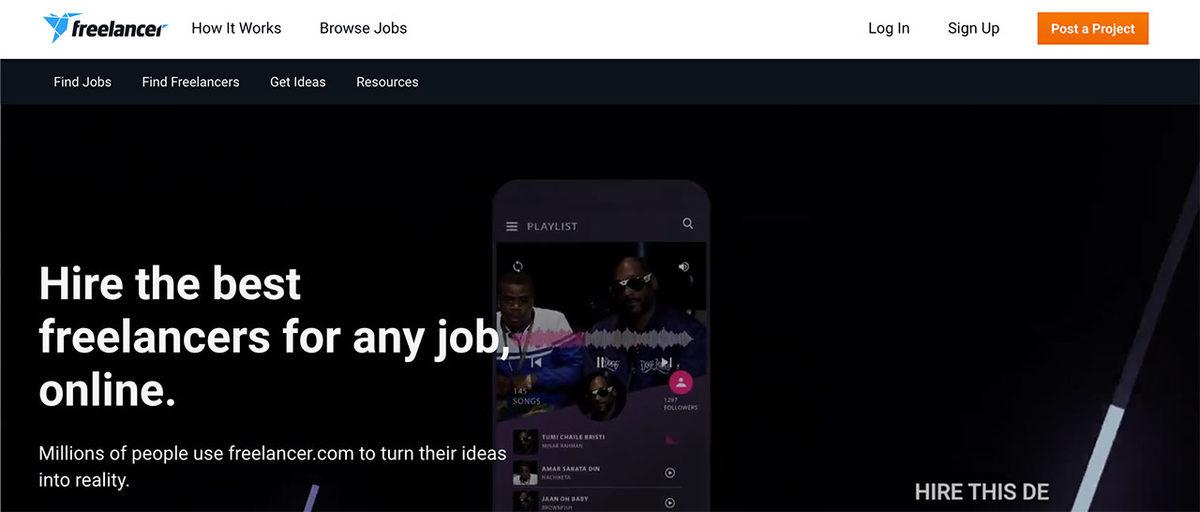1200x512 pixels.
Task: Click the pink follow user icon
Action: [x=681, y=382]
